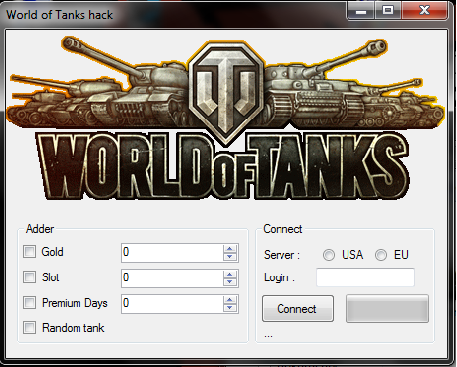Decrease Premium Days with down arrow
Screen dimensions: 457x367
[x=230, y=308]
